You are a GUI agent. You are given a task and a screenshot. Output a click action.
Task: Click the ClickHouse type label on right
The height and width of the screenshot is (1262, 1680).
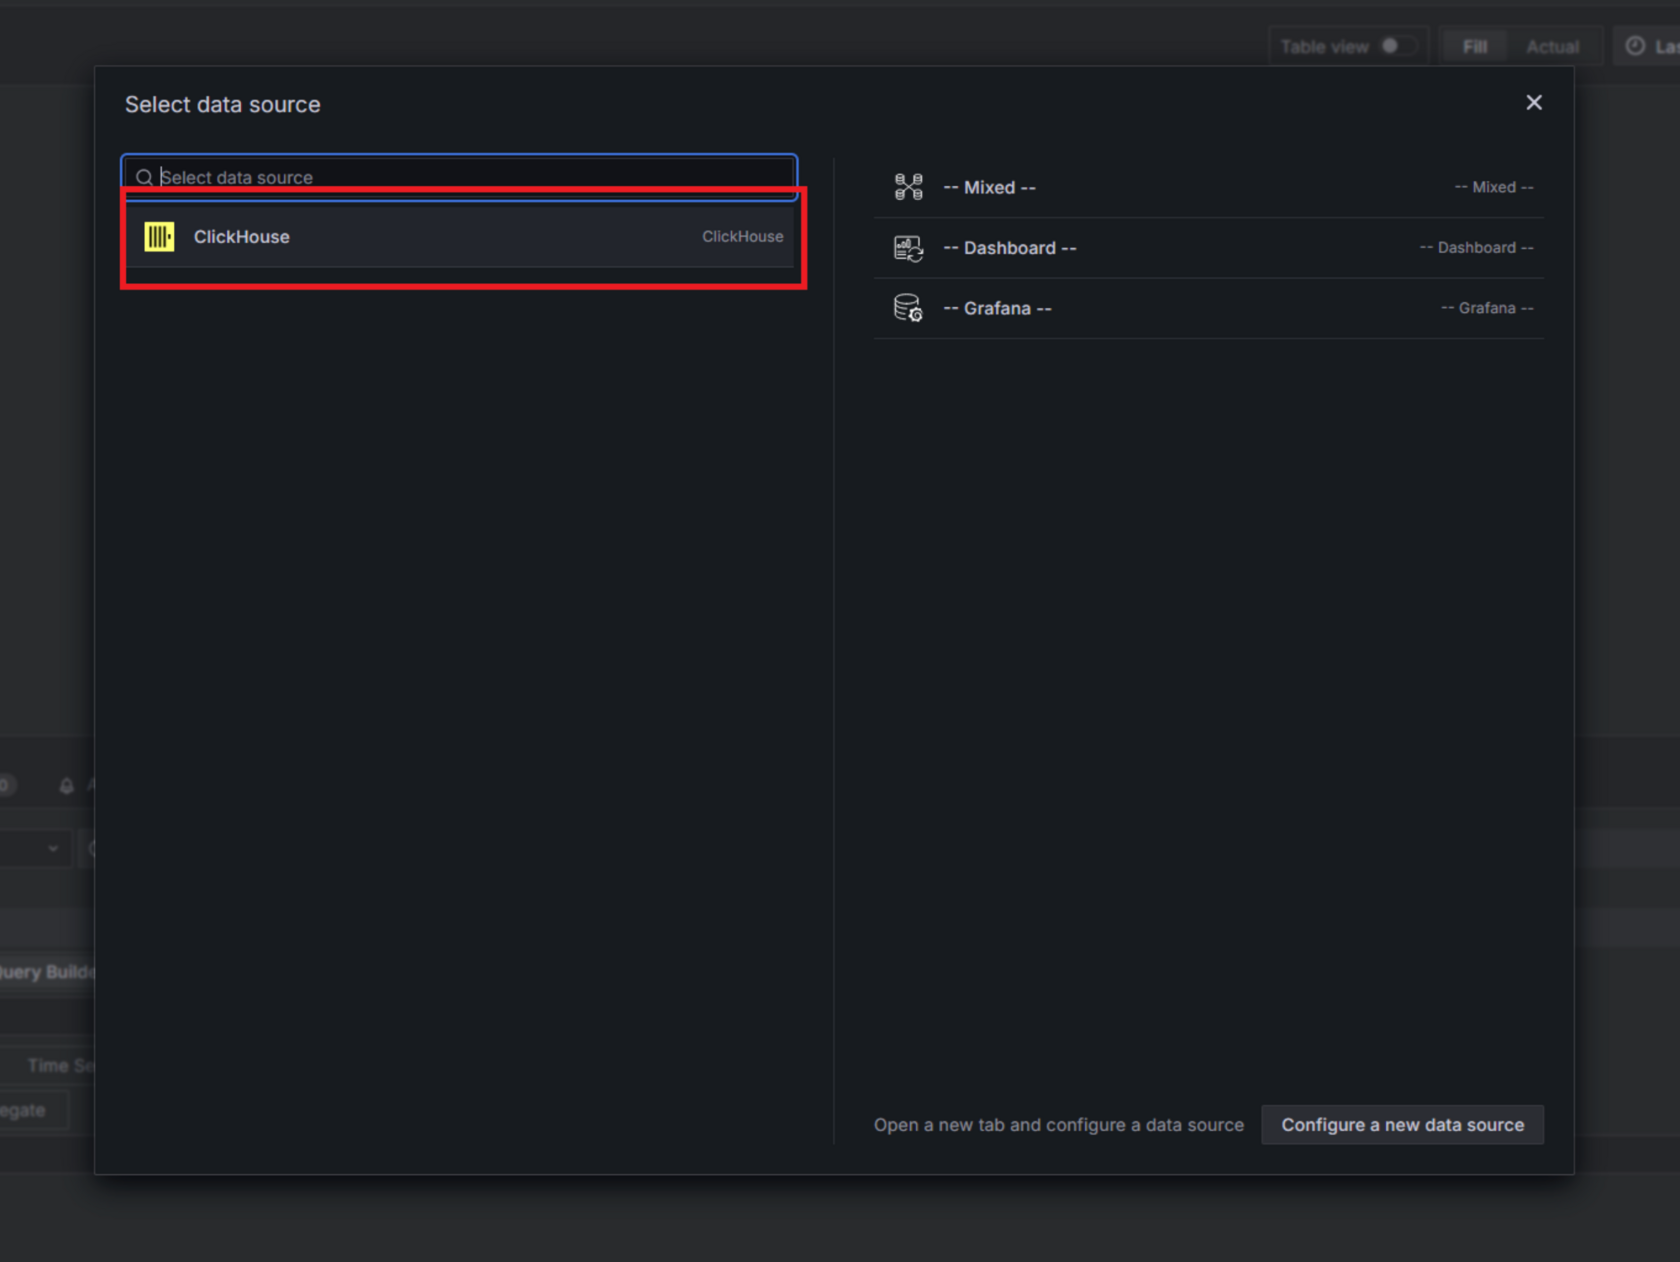pos(742,237)
